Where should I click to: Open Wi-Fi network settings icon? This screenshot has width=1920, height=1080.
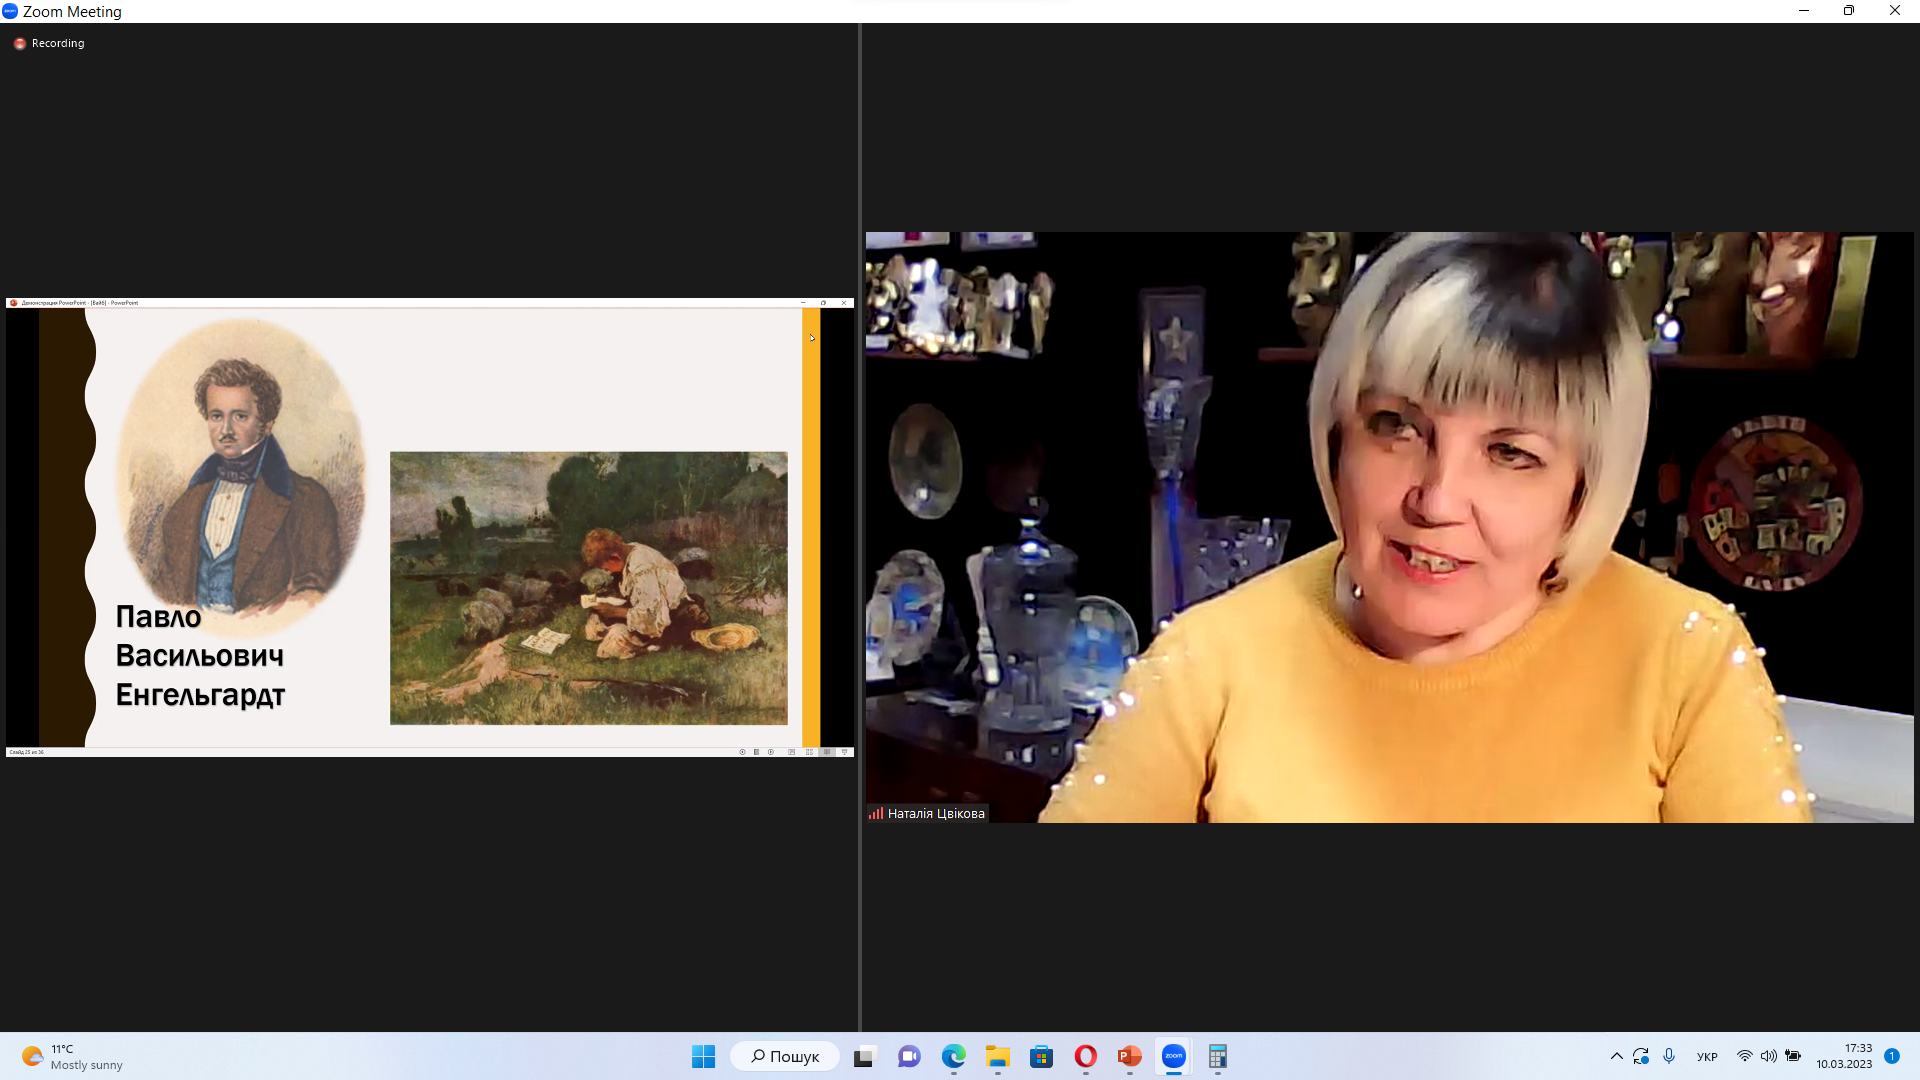point(1745,1056)
